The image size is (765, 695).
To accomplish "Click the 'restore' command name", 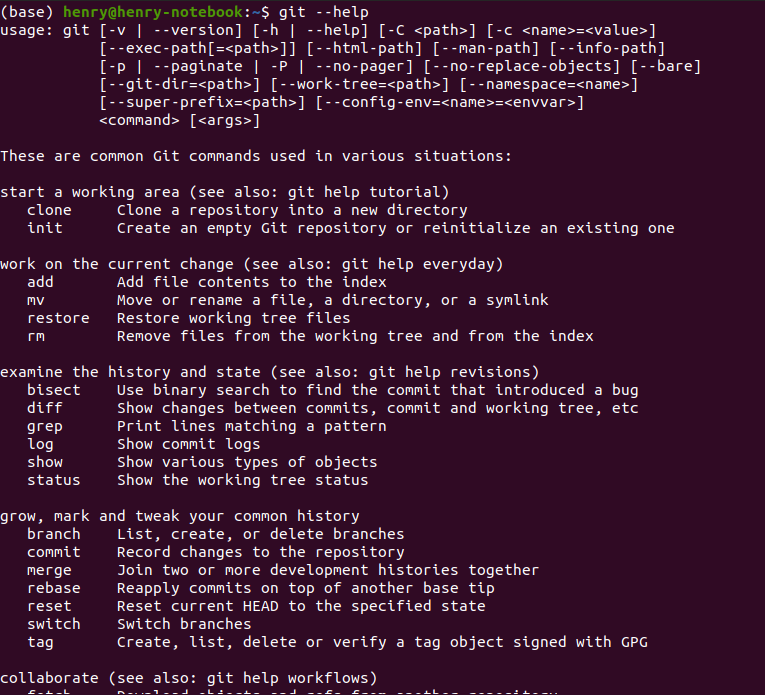I will click(x=58, y=318).
